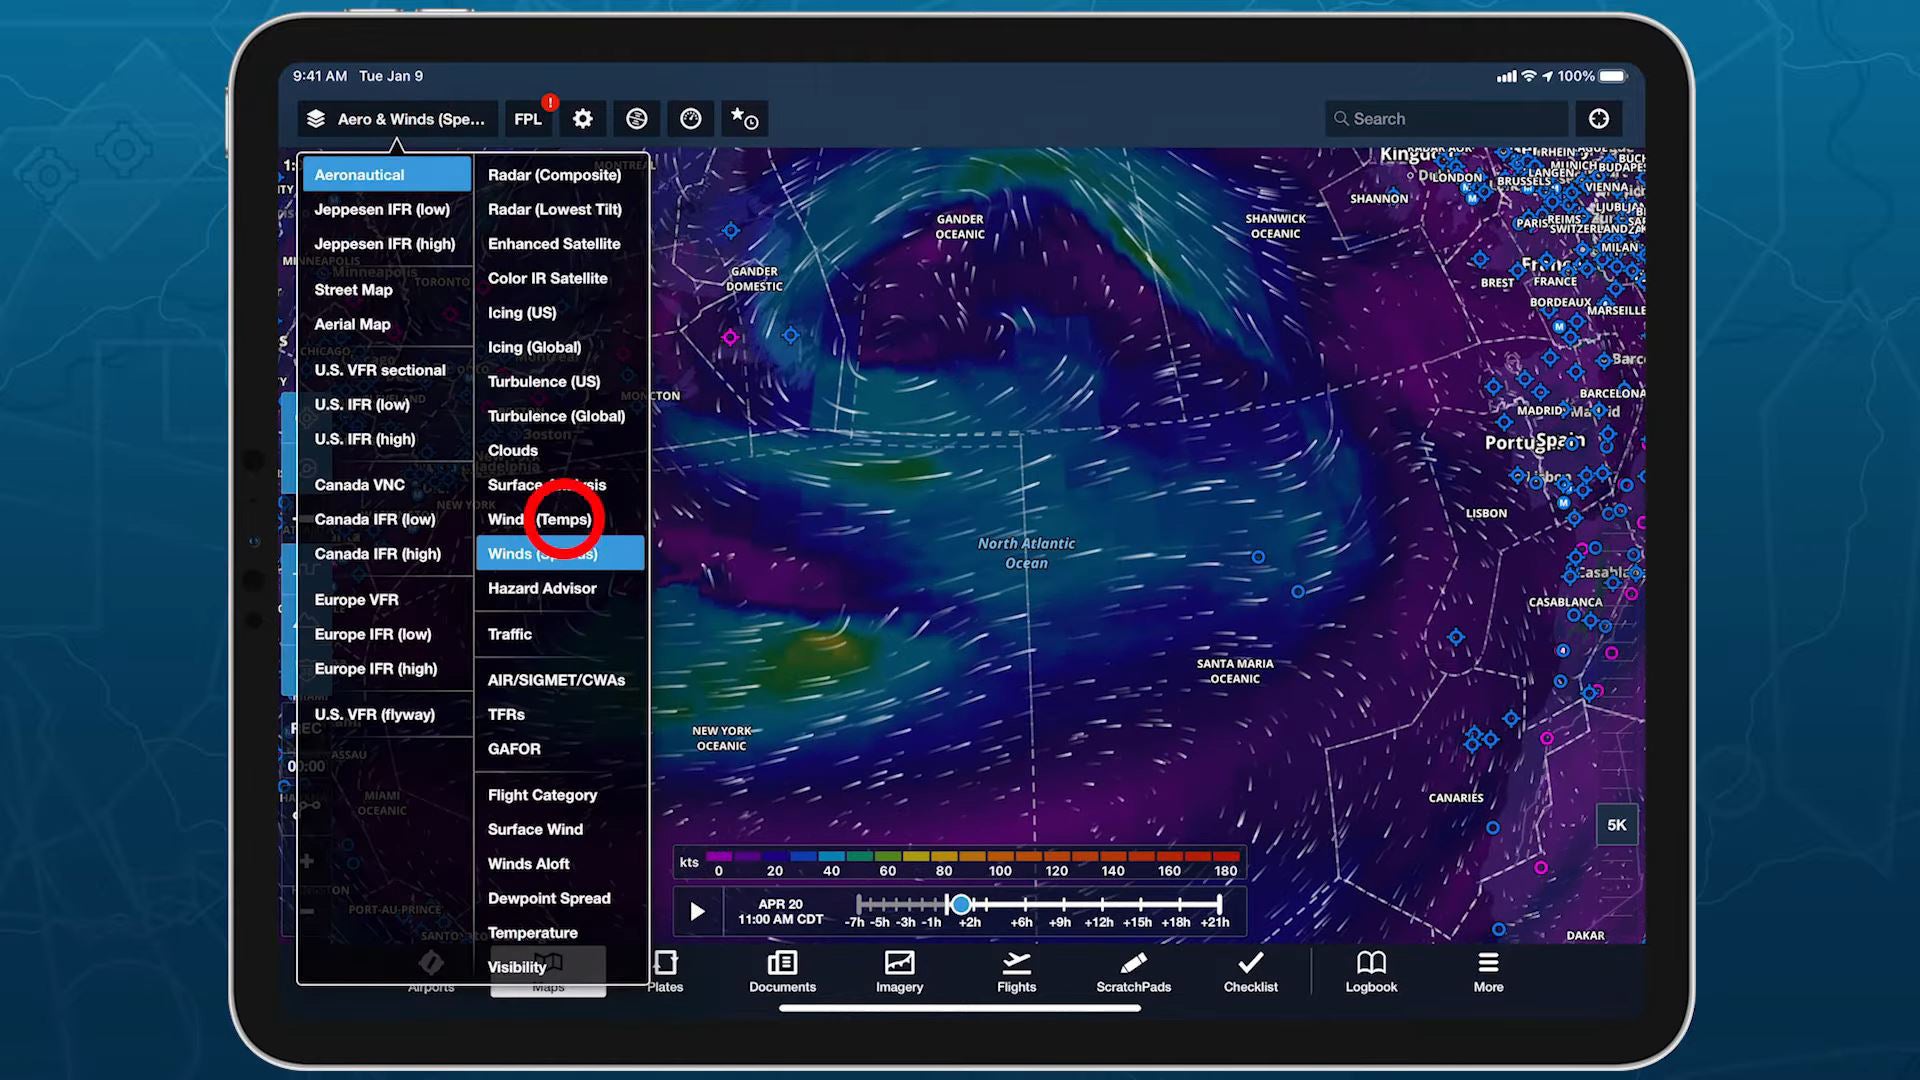Open the instrument gauge icon
Image resolution: width=1920 pixels, height=1080 pixels.
click(x=690, y=119)
